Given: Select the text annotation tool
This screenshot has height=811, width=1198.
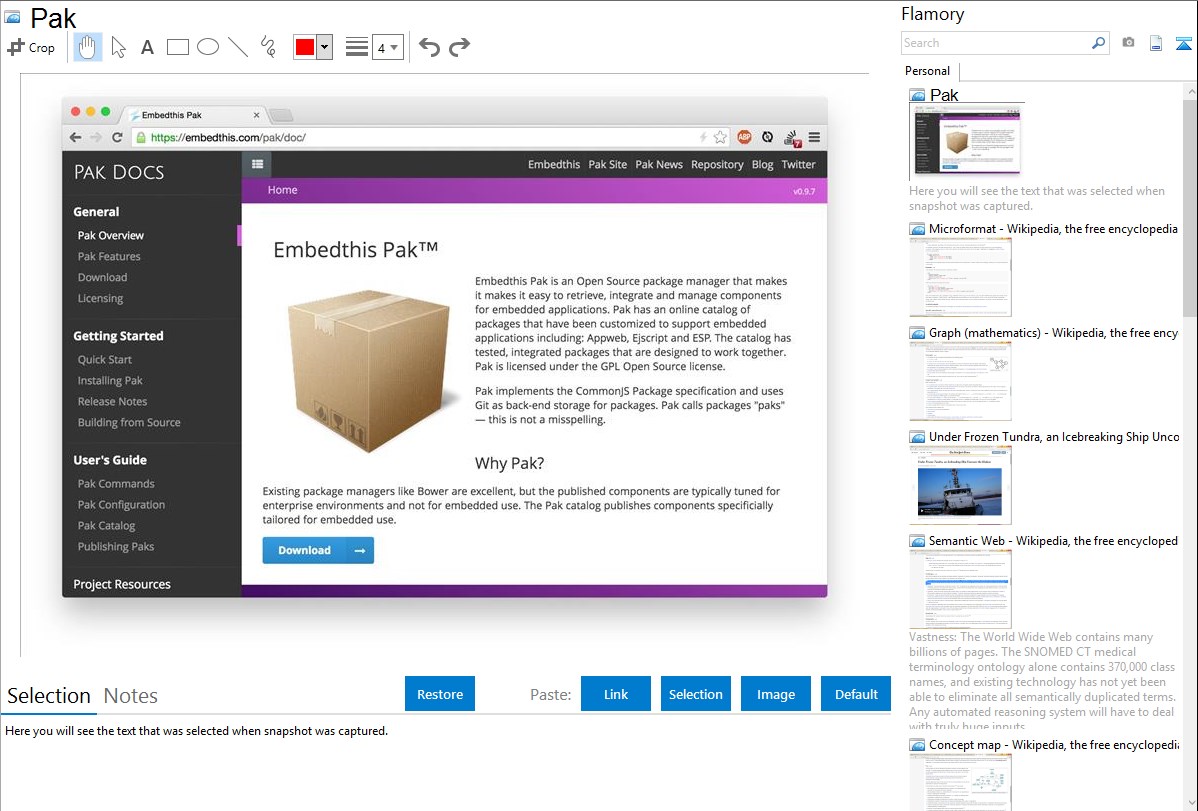Looking at the screenshot, I should tap(147, 47).
